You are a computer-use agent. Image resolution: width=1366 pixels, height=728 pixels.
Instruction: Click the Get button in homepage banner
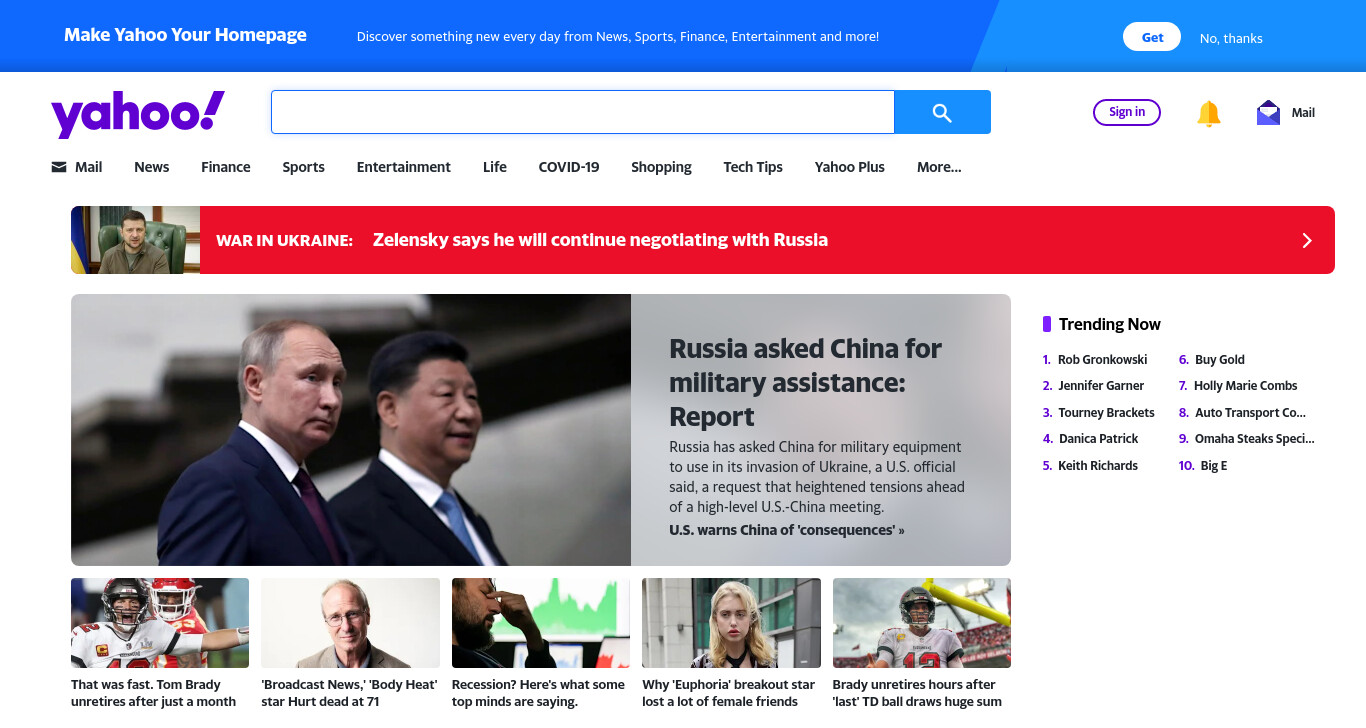[1152, 37]
